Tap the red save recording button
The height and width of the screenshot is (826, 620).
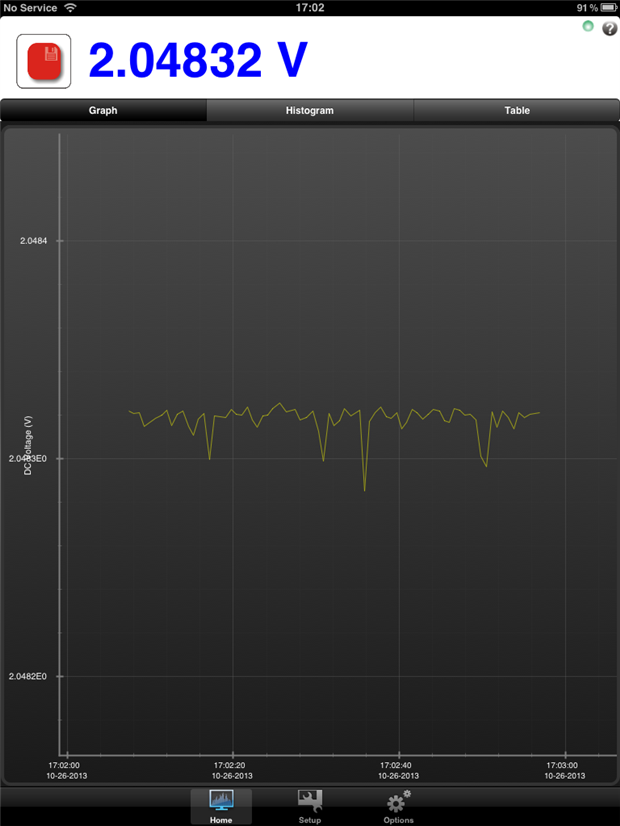point(44,61)
